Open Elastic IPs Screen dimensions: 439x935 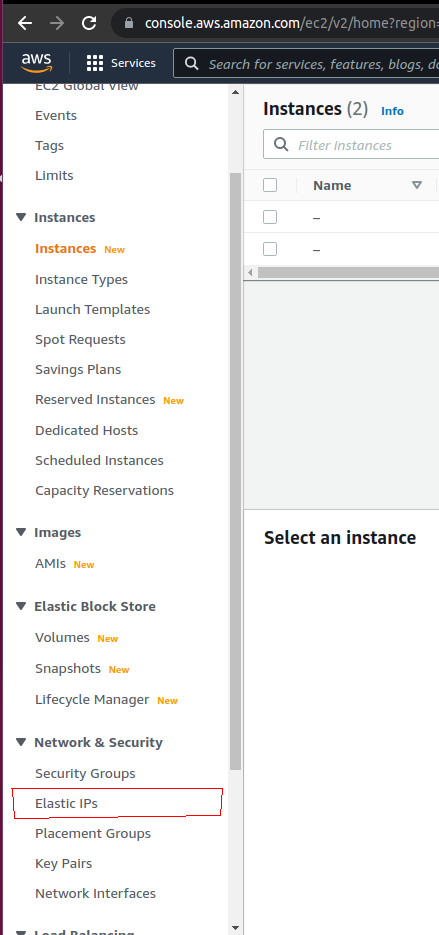(66, 803)
